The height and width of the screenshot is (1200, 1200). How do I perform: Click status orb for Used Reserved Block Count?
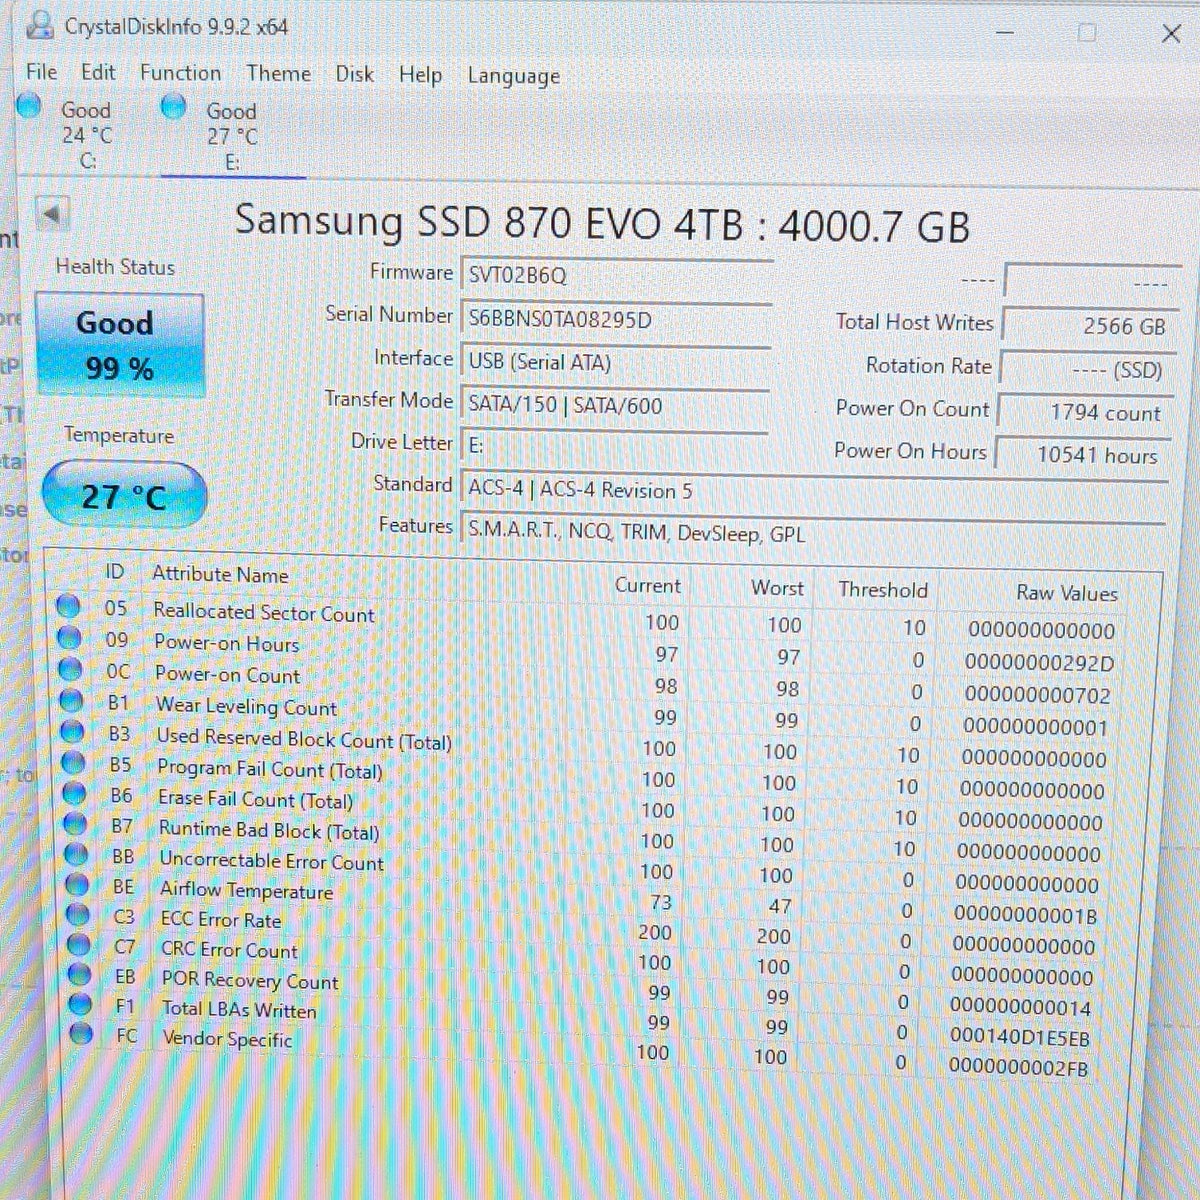click(x=72, y=731)
